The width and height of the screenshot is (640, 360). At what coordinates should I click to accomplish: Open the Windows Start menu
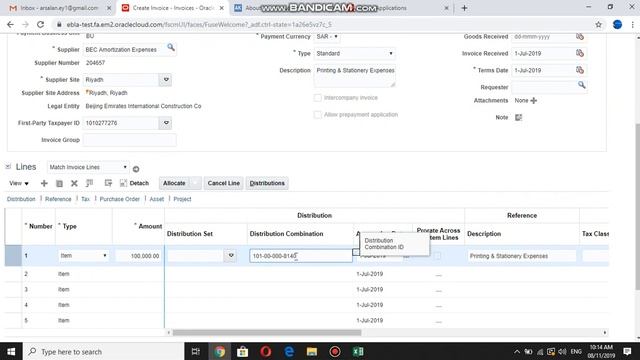[x=11, y=351]
